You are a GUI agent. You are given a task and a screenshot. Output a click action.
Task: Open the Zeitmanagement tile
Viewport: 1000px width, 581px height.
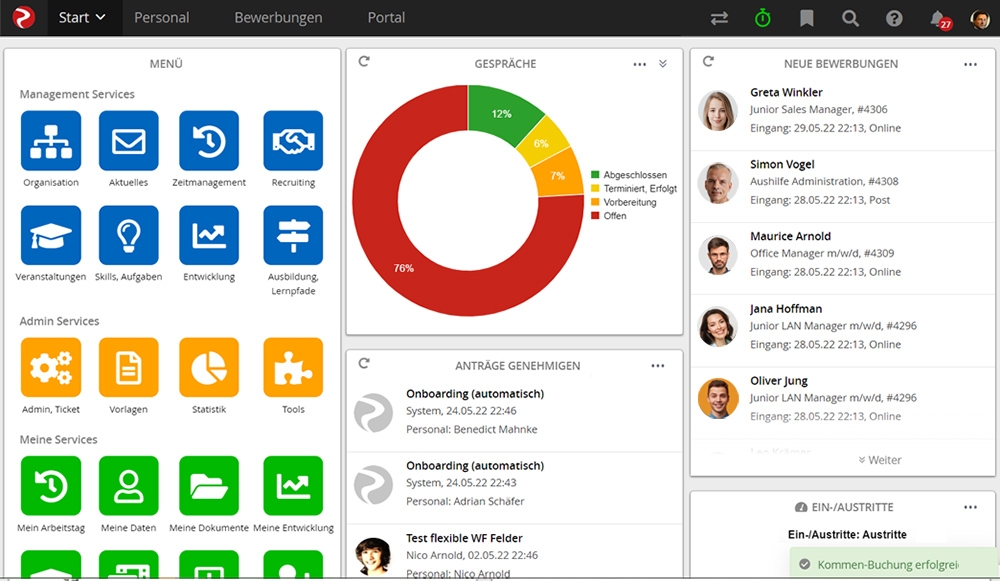tap(209, 140)
